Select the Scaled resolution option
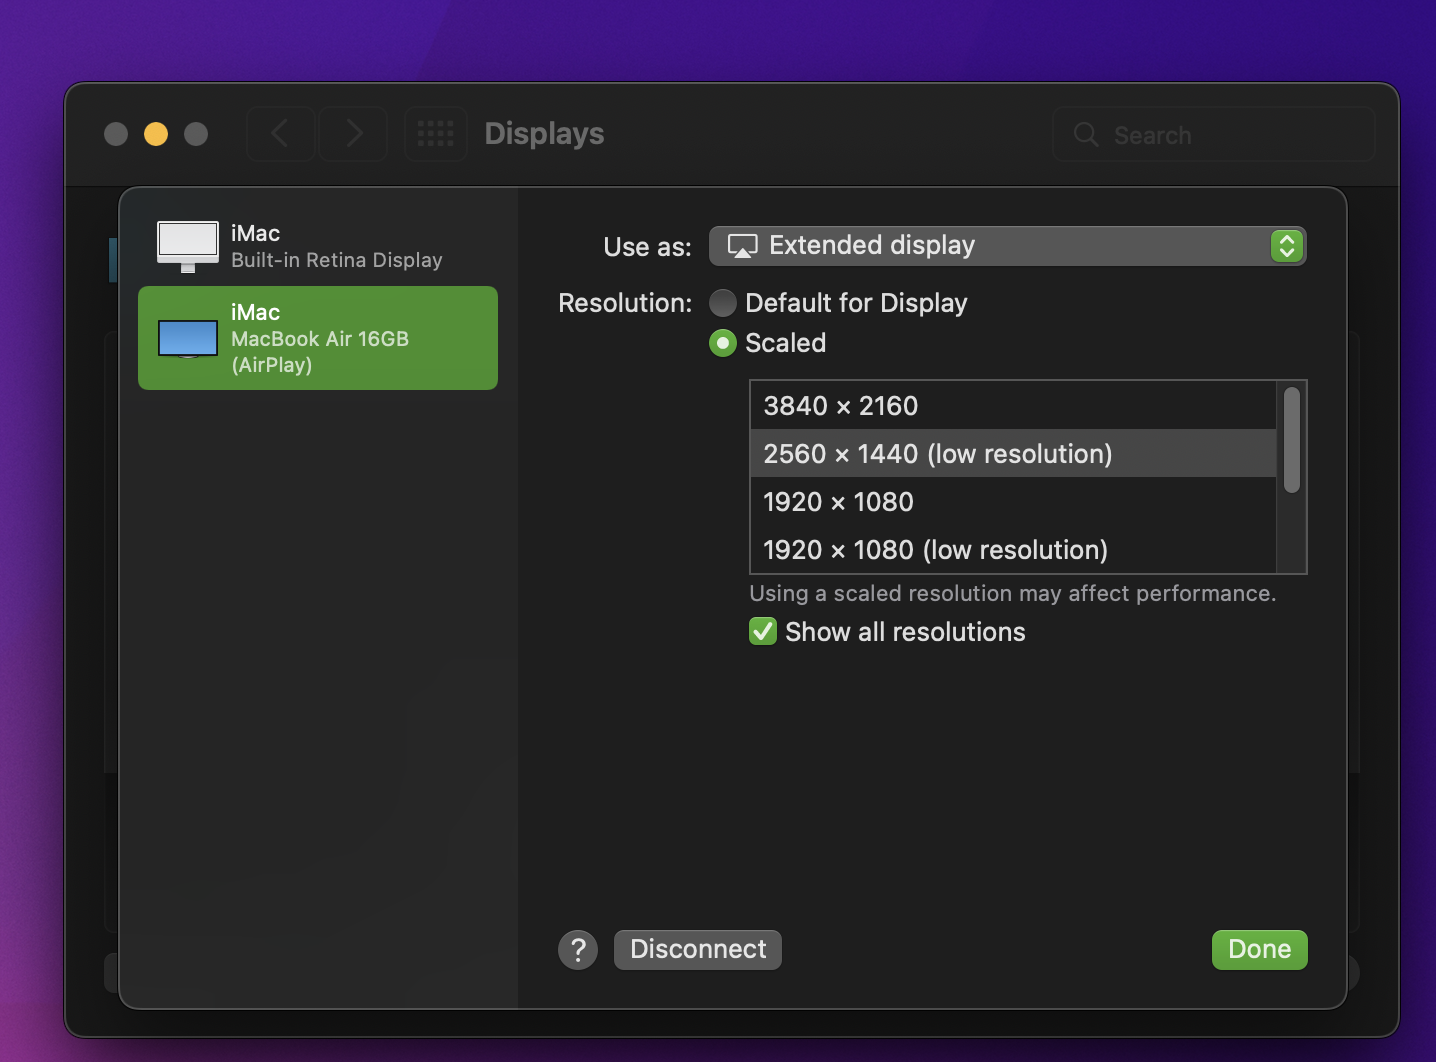The height and width of the screenshot is (1062, 1436). tap(723, 343)
